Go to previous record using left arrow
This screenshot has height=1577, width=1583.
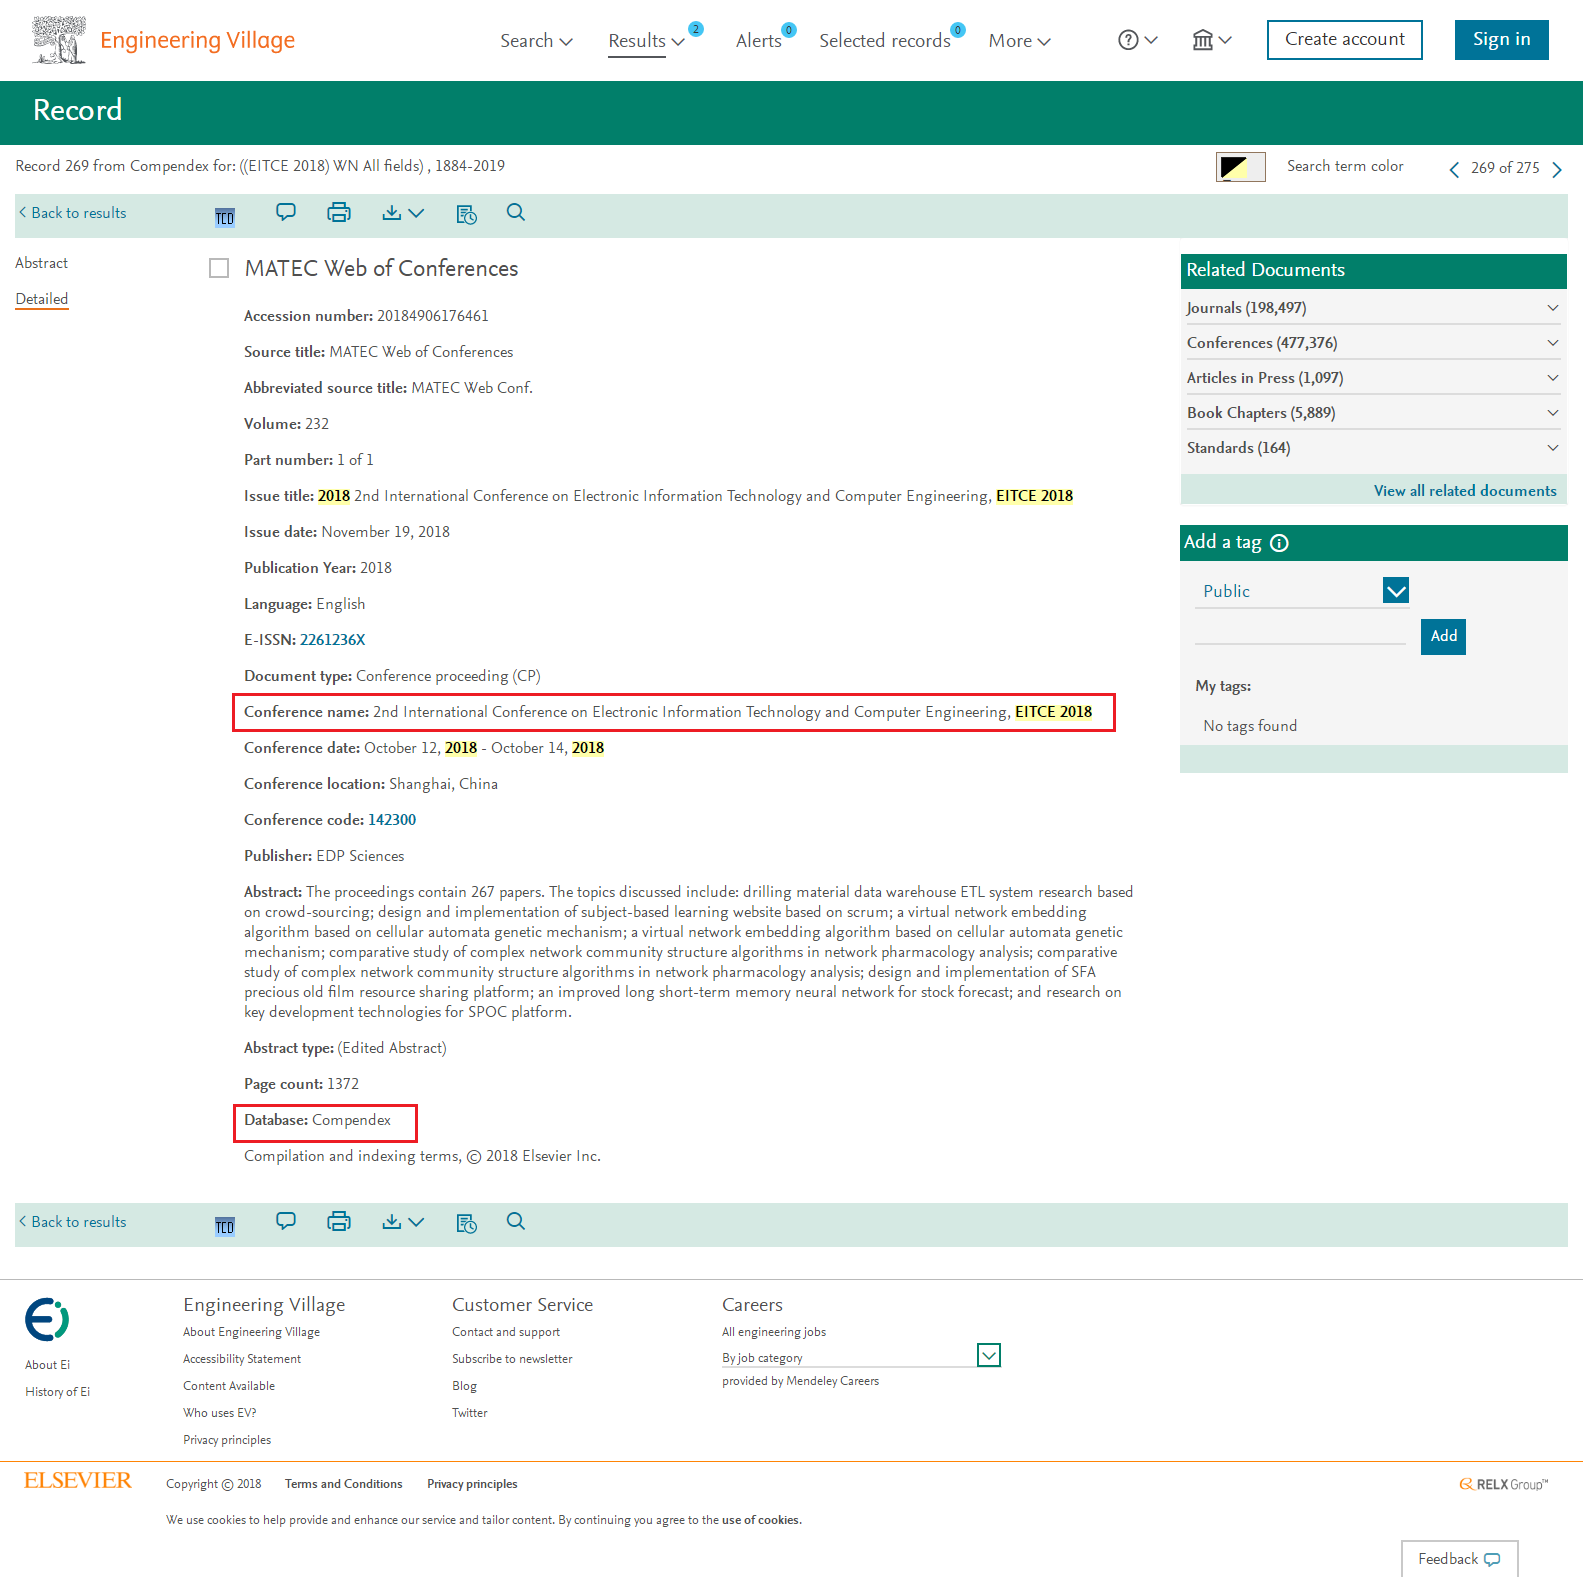[x=1454, y=169]
